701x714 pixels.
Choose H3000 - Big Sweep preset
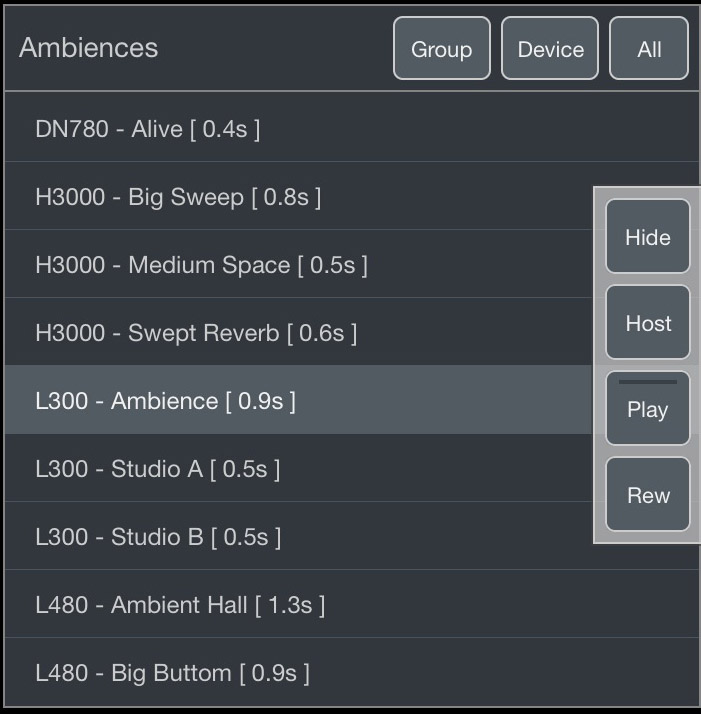click(178, 197)
